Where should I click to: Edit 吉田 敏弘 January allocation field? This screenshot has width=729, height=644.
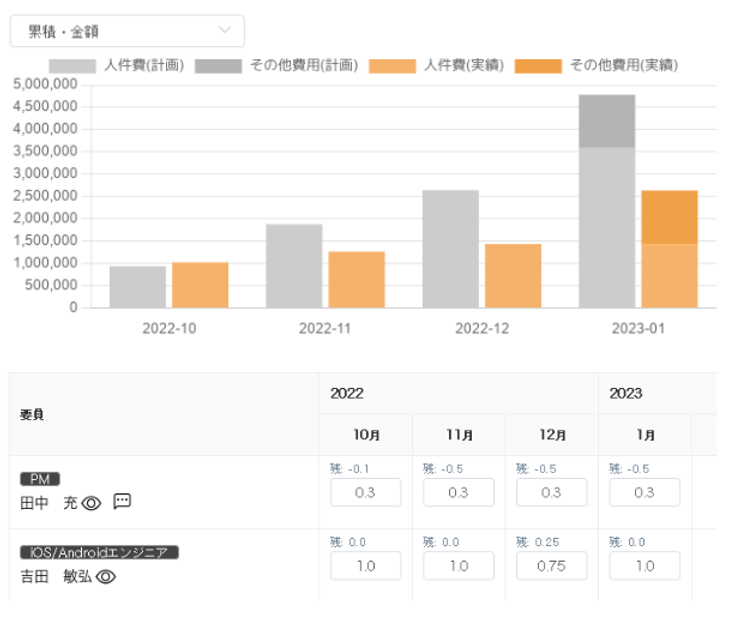coord(644,566)
